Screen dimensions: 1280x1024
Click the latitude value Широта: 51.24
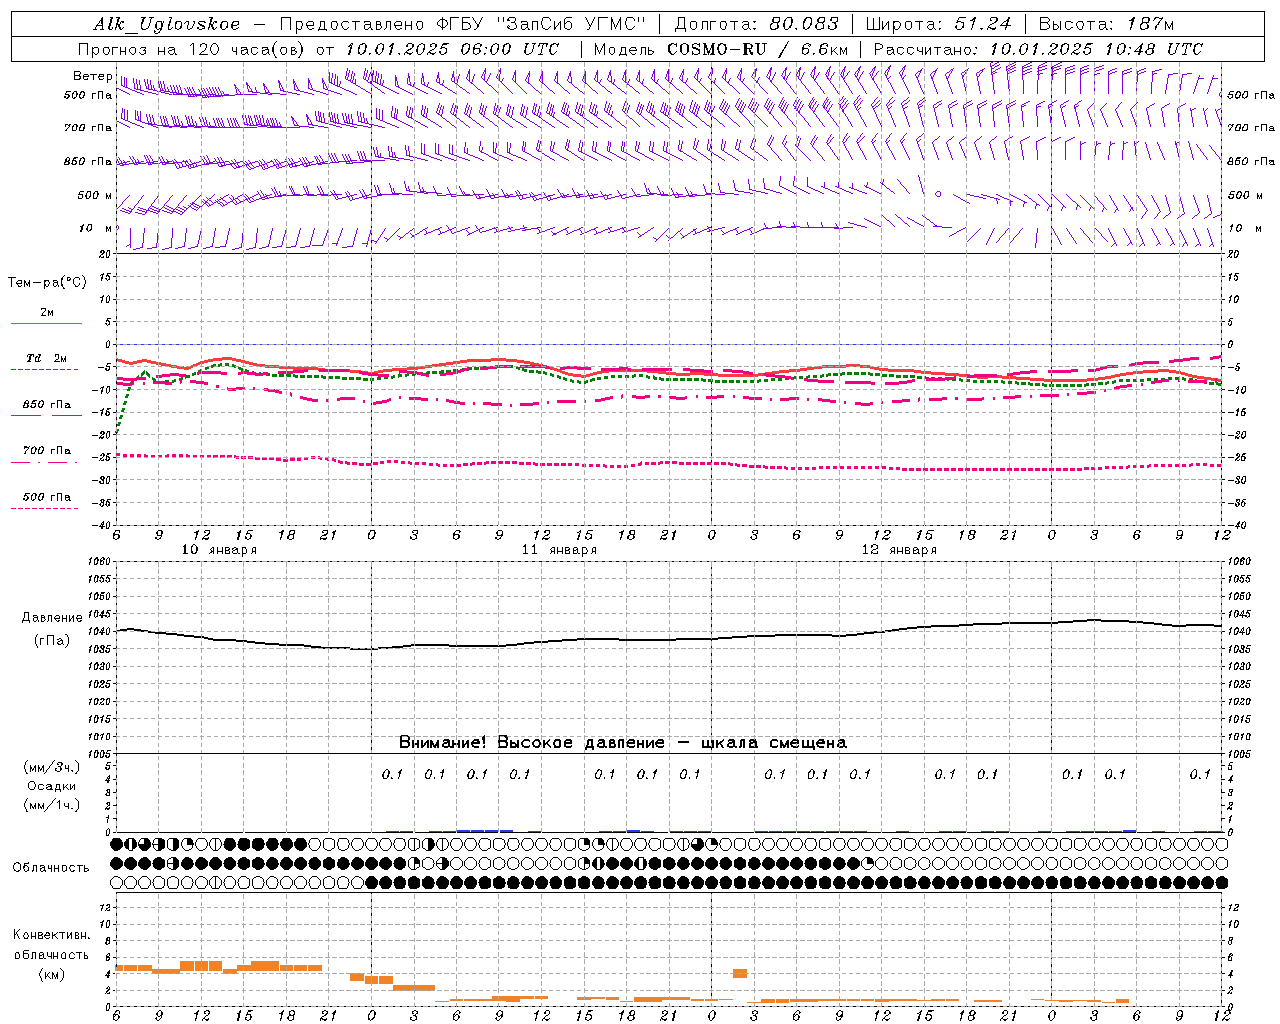[938, 24]
